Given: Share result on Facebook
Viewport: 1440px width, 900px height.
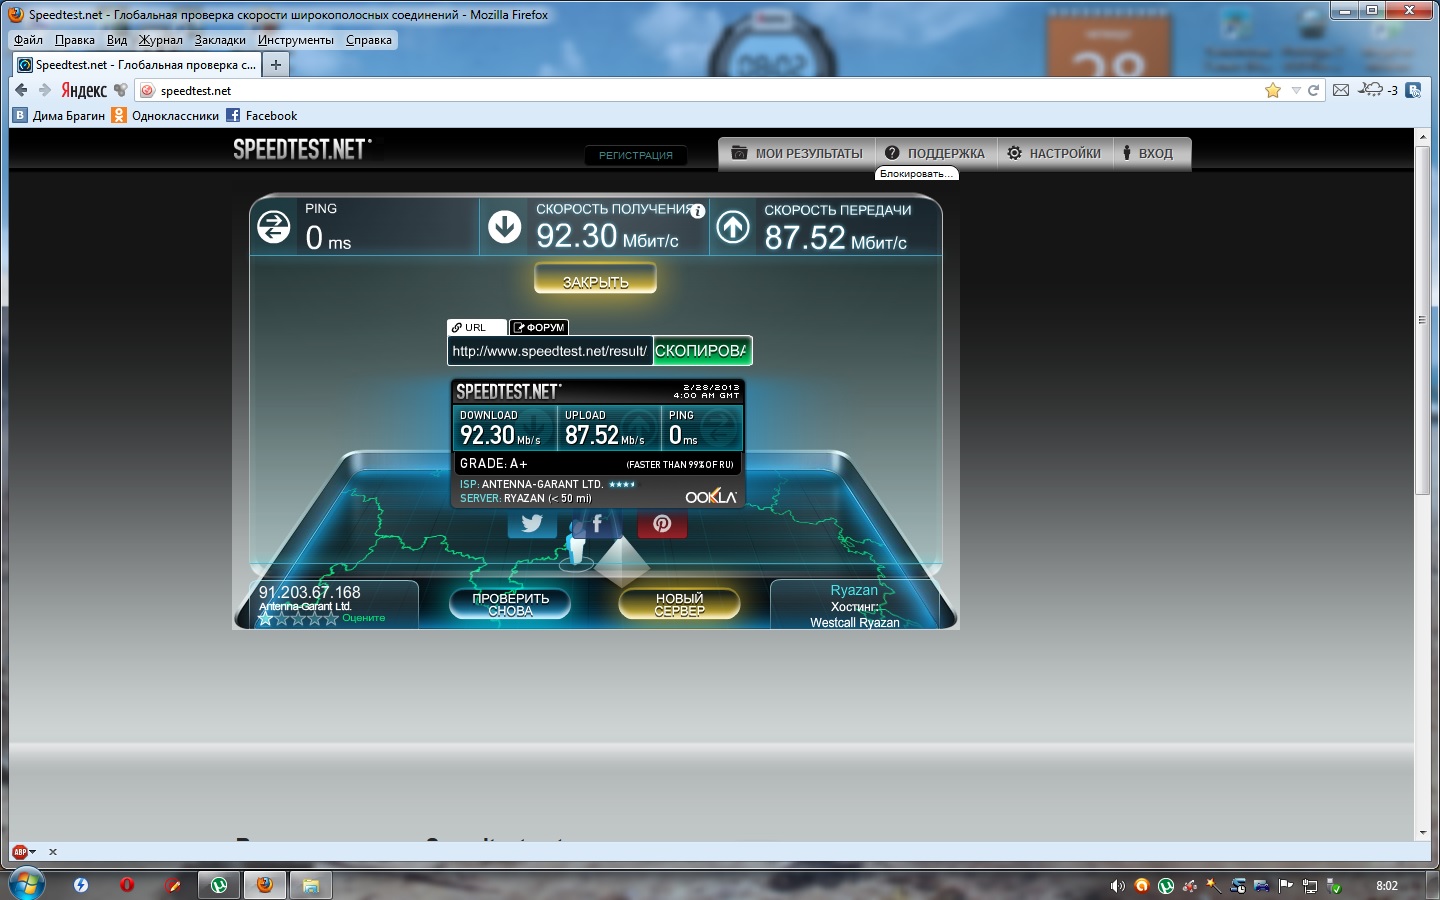Looking at the screenshot, I should [597, 523].
